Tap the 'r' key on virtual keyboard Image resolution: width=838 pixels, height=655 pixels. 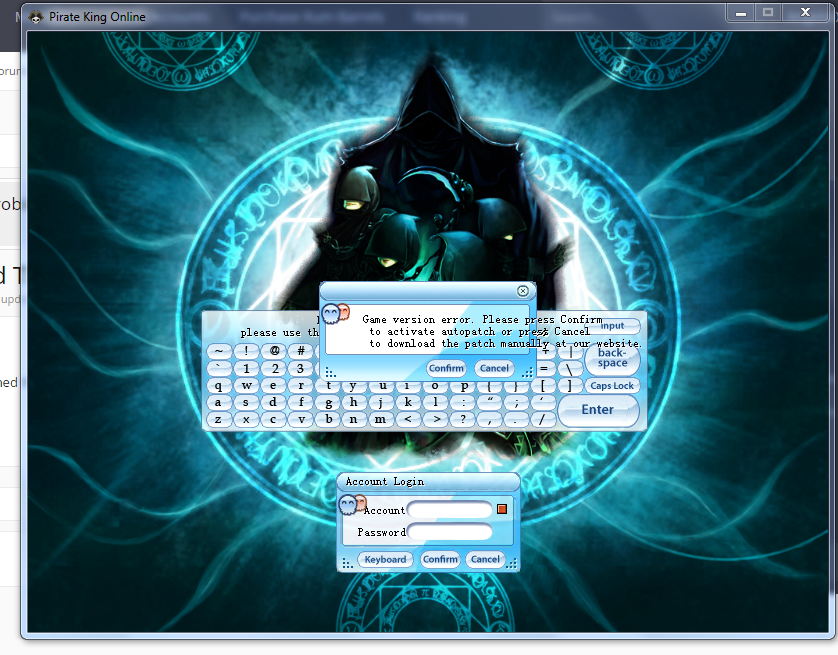(301, 386)
